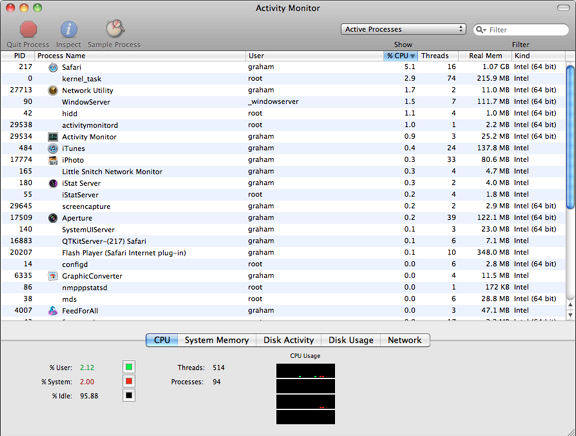Click the Sample Process icon

coord(115,29)
